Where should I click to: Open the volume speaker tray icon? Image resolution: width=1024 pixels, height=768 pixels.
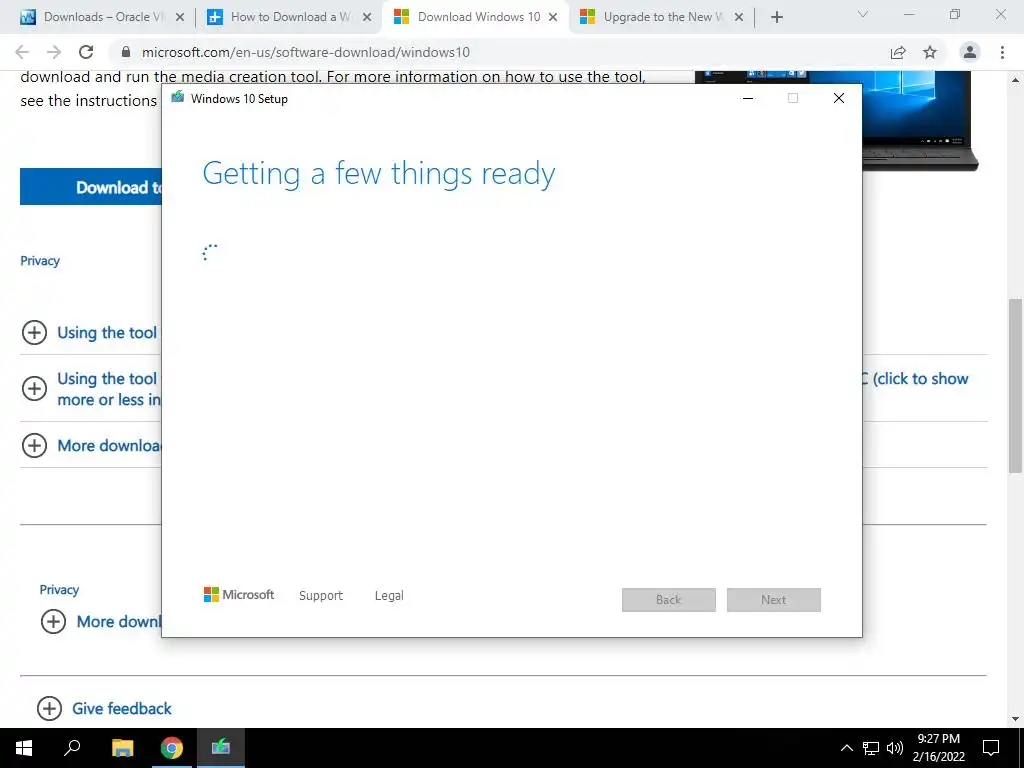click(x=895, y=748)
